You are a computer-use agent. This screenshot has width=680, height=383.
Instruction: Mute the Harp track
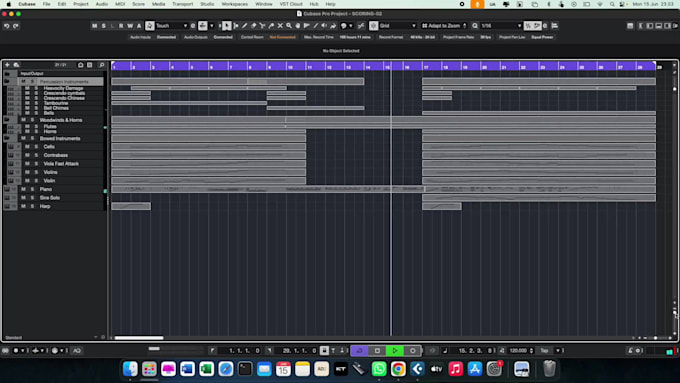(23, 206)
